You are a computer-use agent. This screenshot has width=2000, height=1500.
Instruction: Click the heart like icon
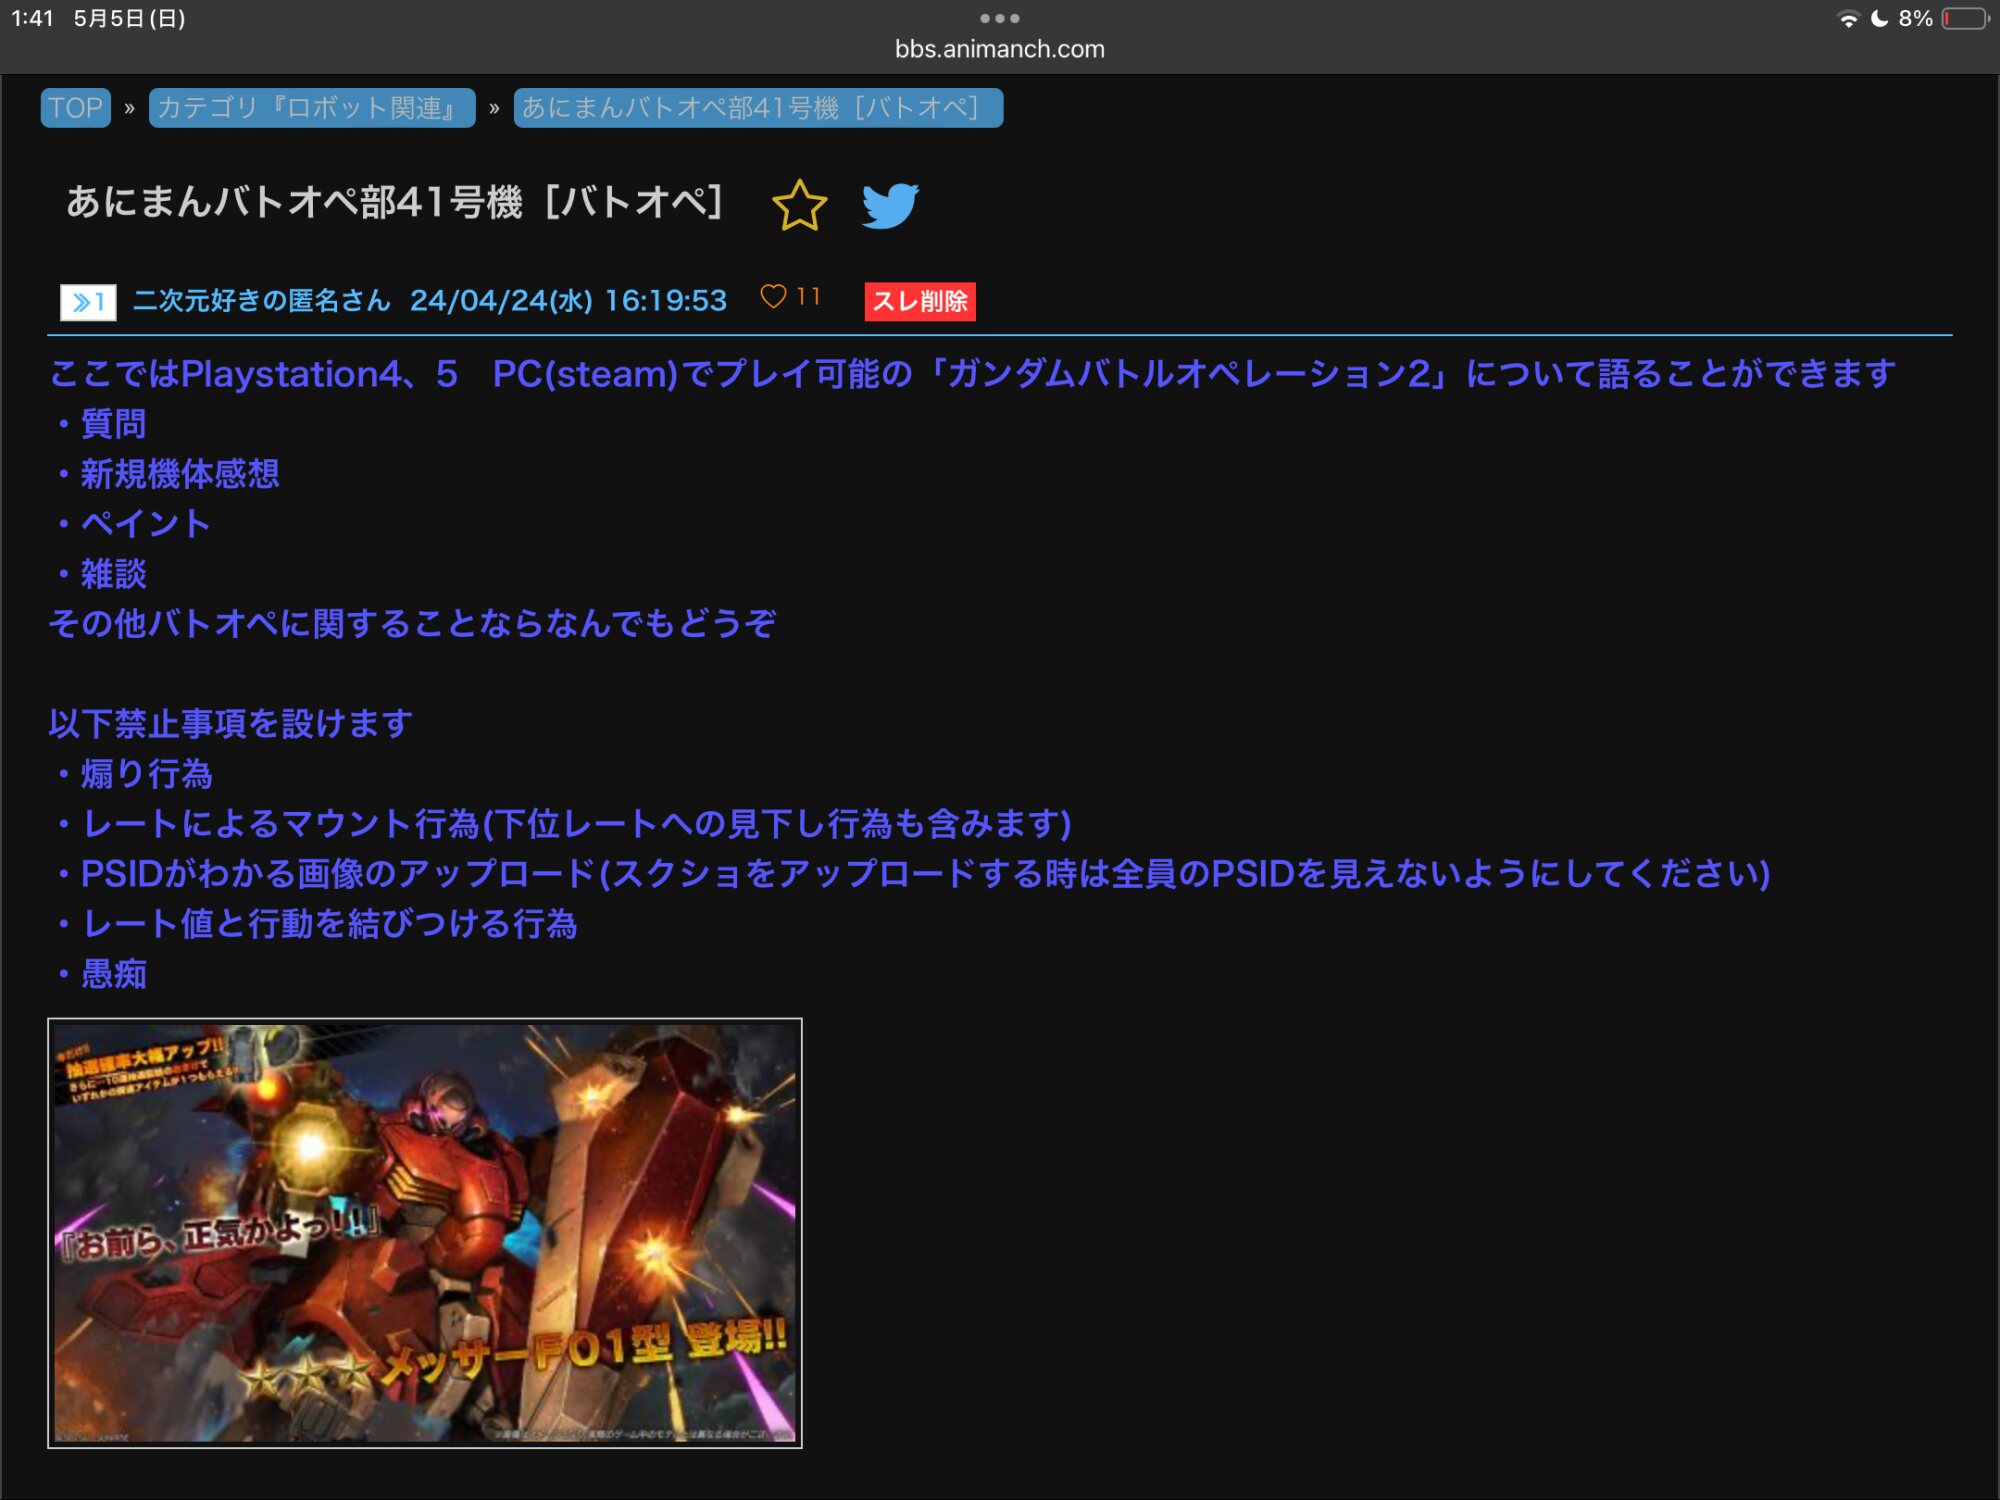tap(773, 297)
